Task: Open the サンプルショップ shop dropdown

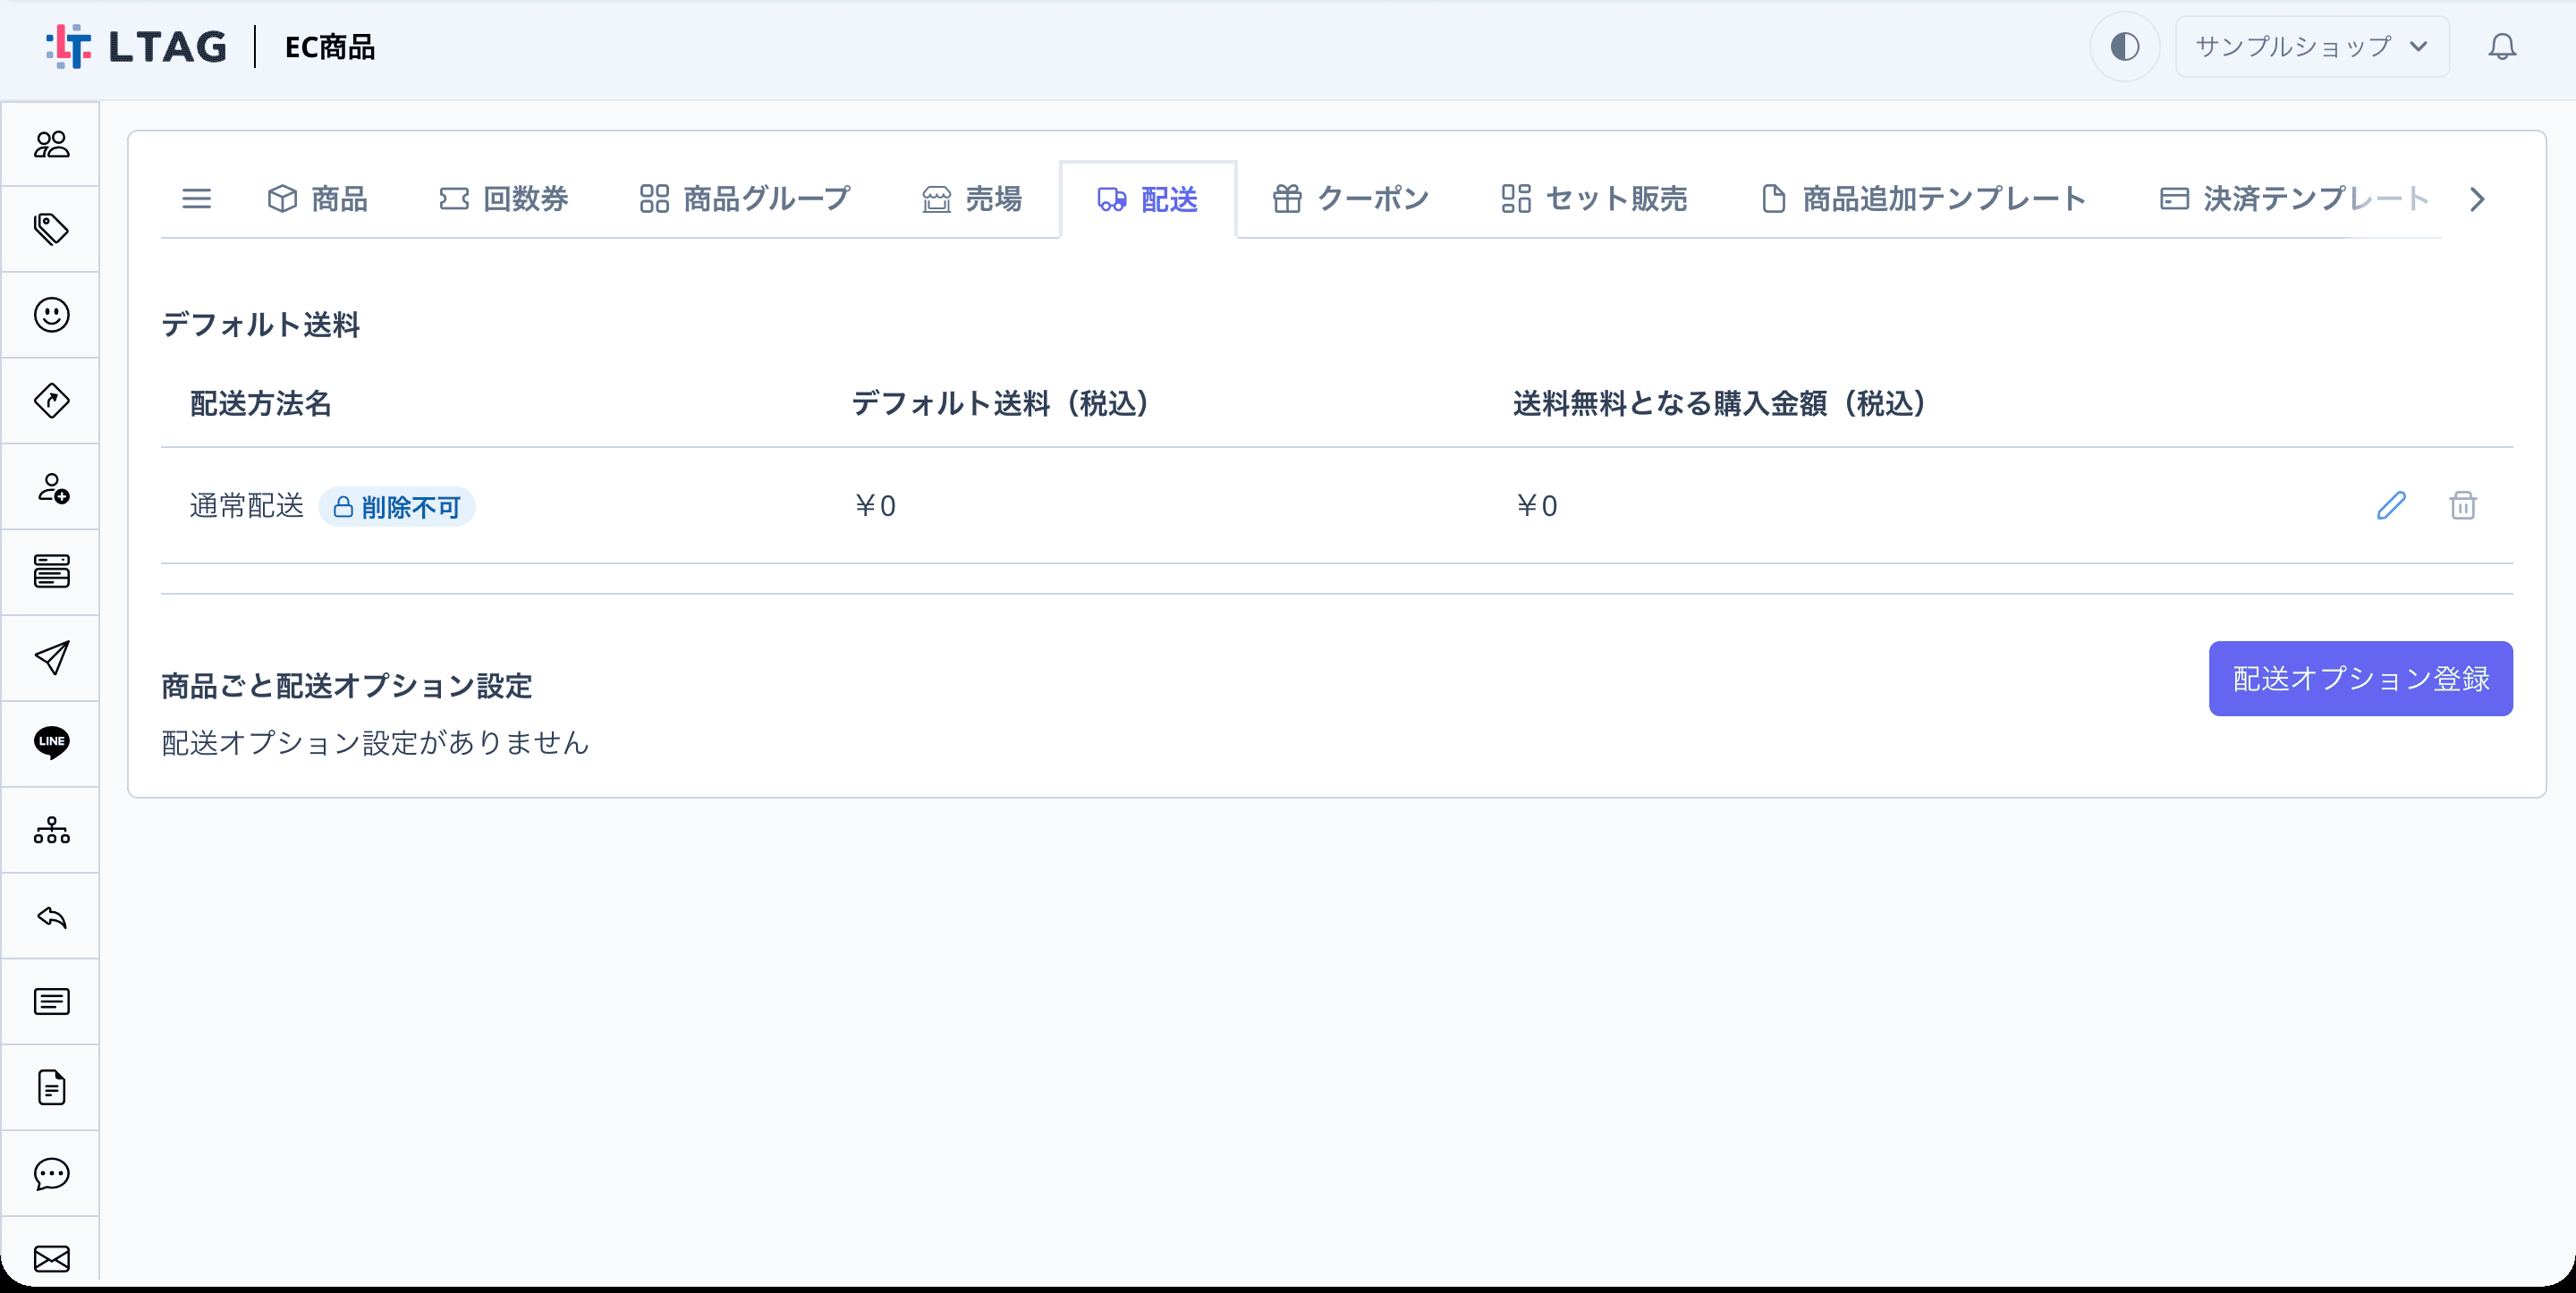Action: 2312,47
